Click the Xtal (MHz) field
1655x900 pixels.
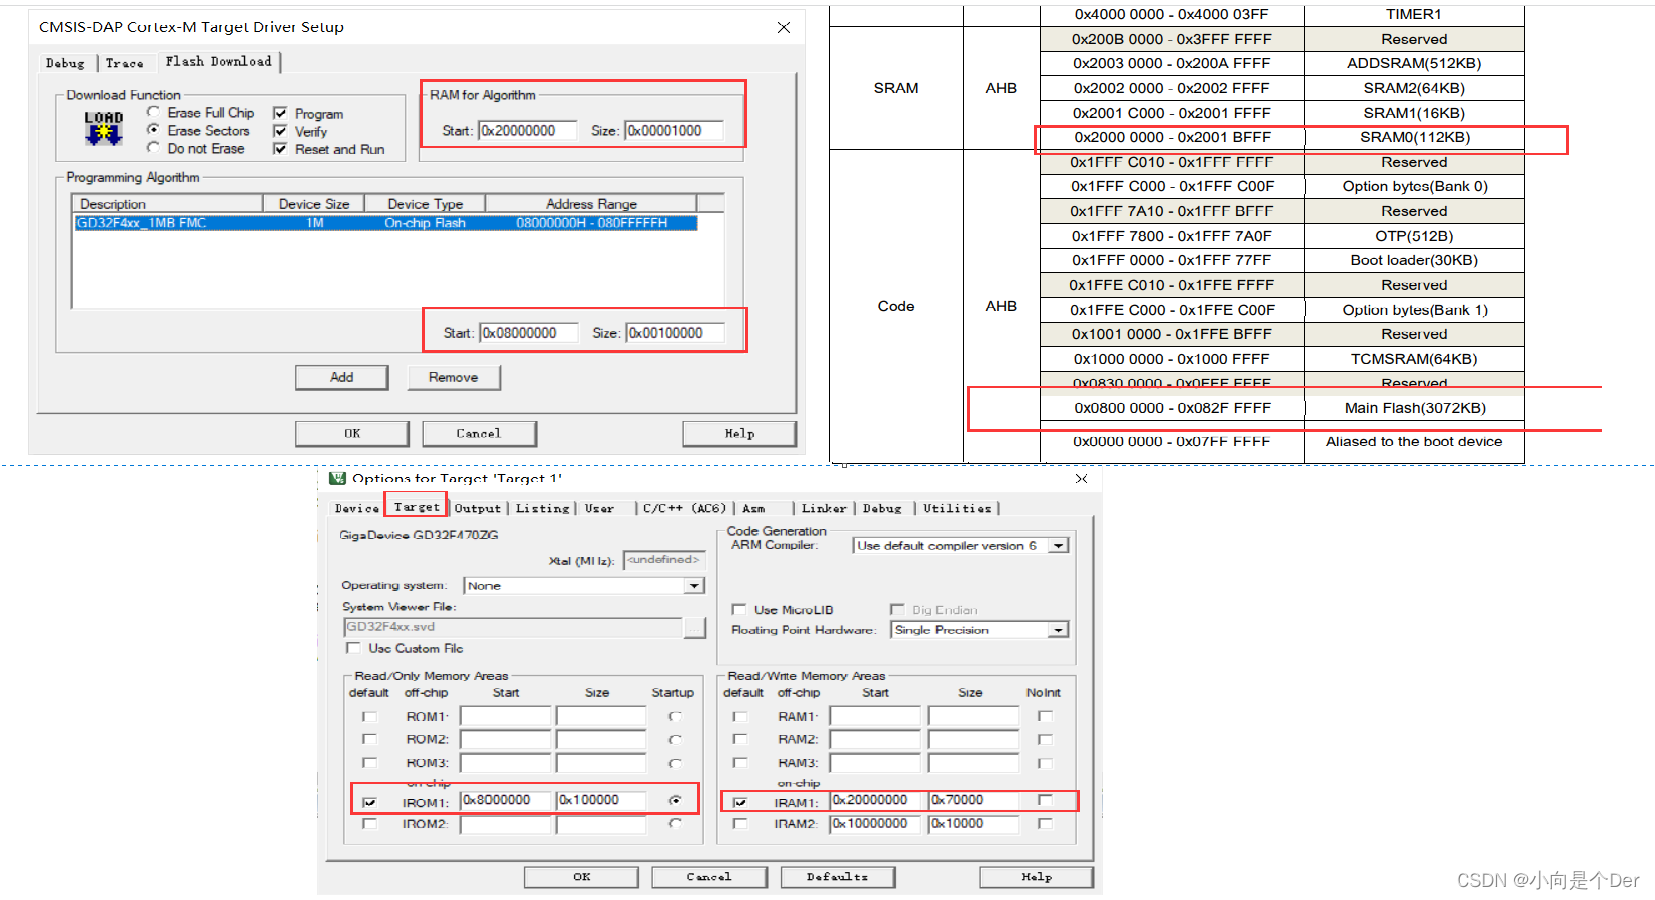(x=664, y=560)
